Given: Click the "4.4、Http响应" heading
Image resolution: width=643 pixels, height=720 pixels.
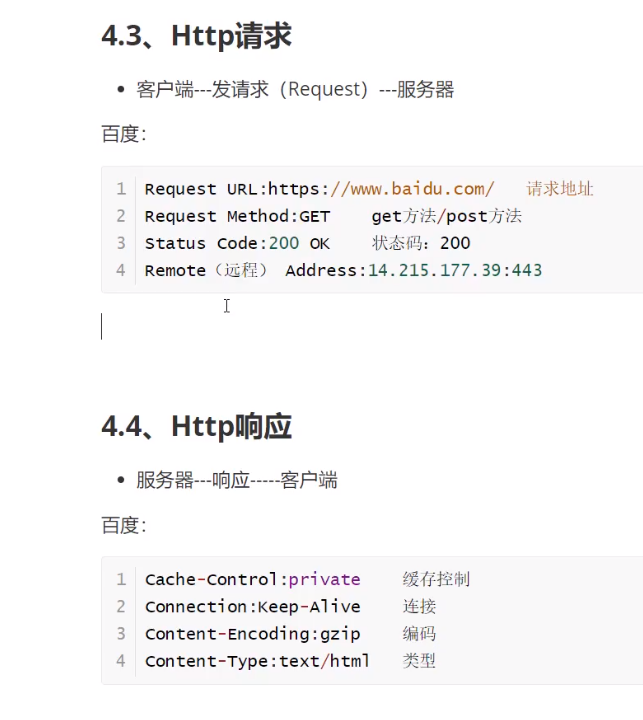Looking at the screenshot, I should (x=196, y=427).
